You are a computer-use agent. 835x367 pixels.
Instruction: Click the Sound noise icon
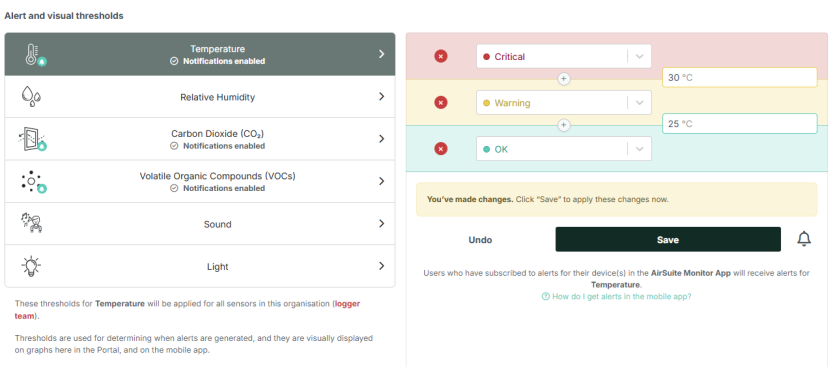pyautogui.click(x=31, y=223)
